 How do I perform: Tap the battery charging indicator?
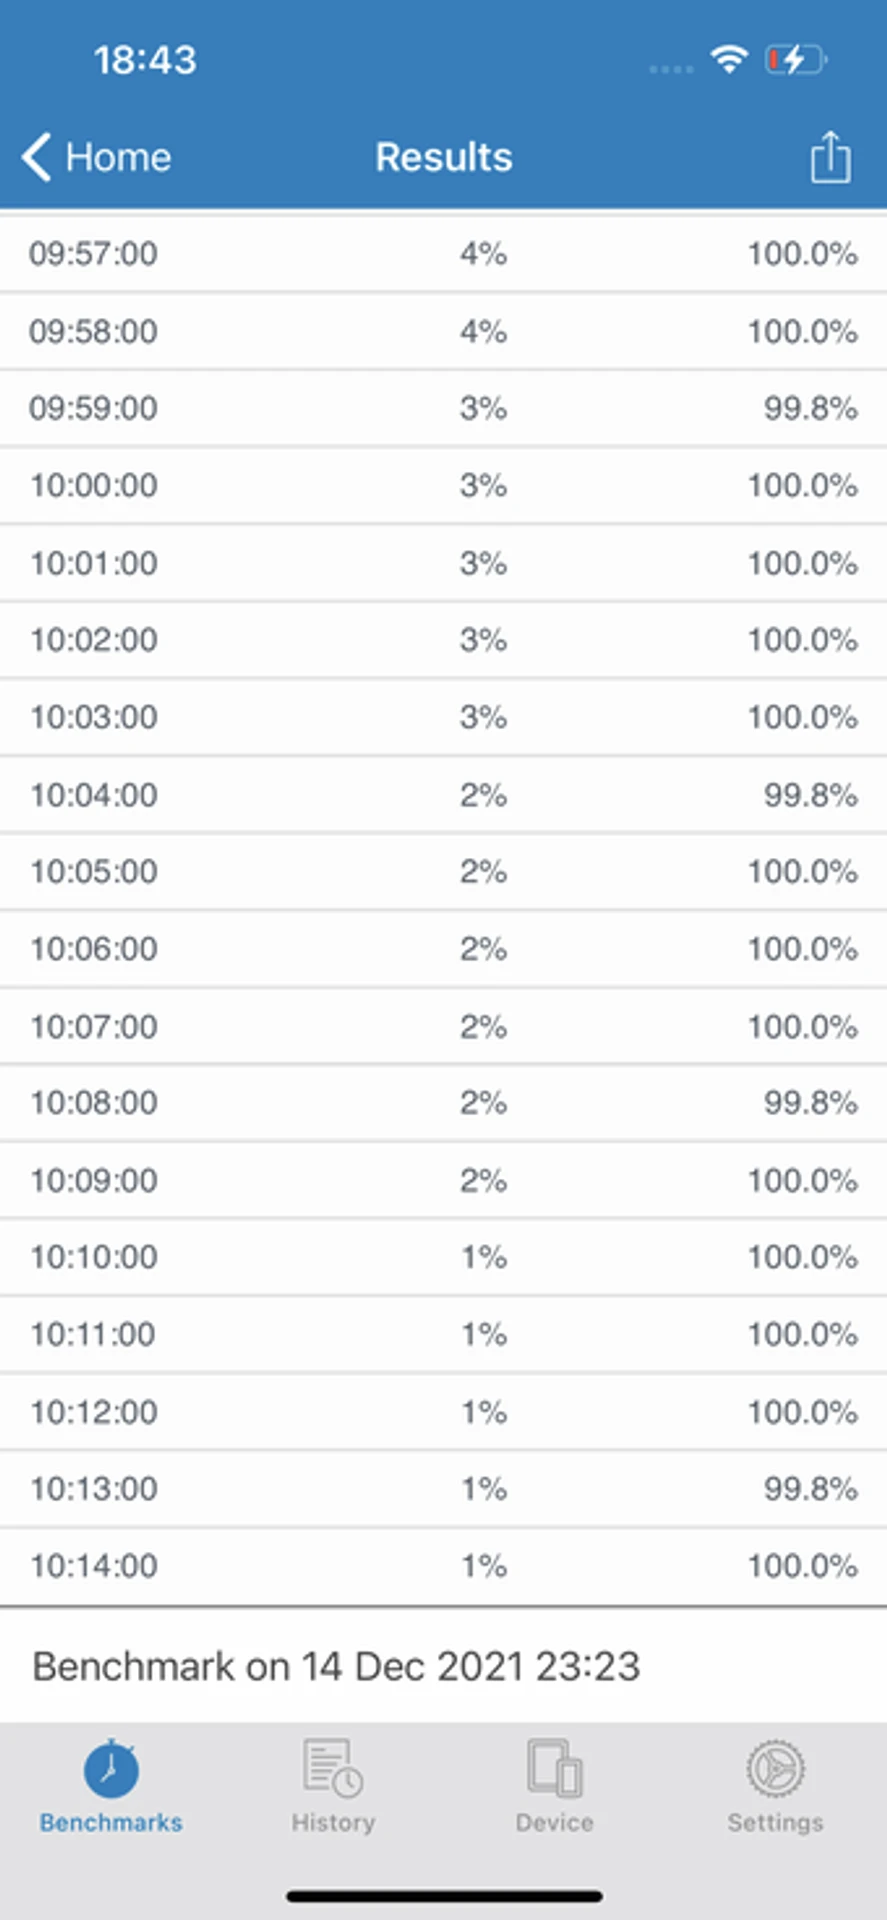tap(796, 60)
